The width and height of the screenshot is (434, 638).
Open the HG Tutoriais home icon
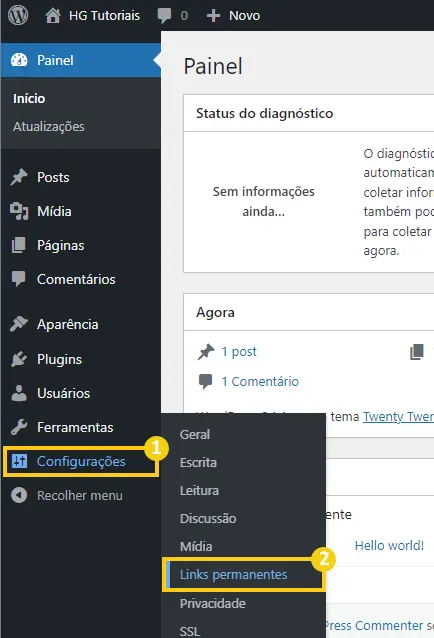53,15
